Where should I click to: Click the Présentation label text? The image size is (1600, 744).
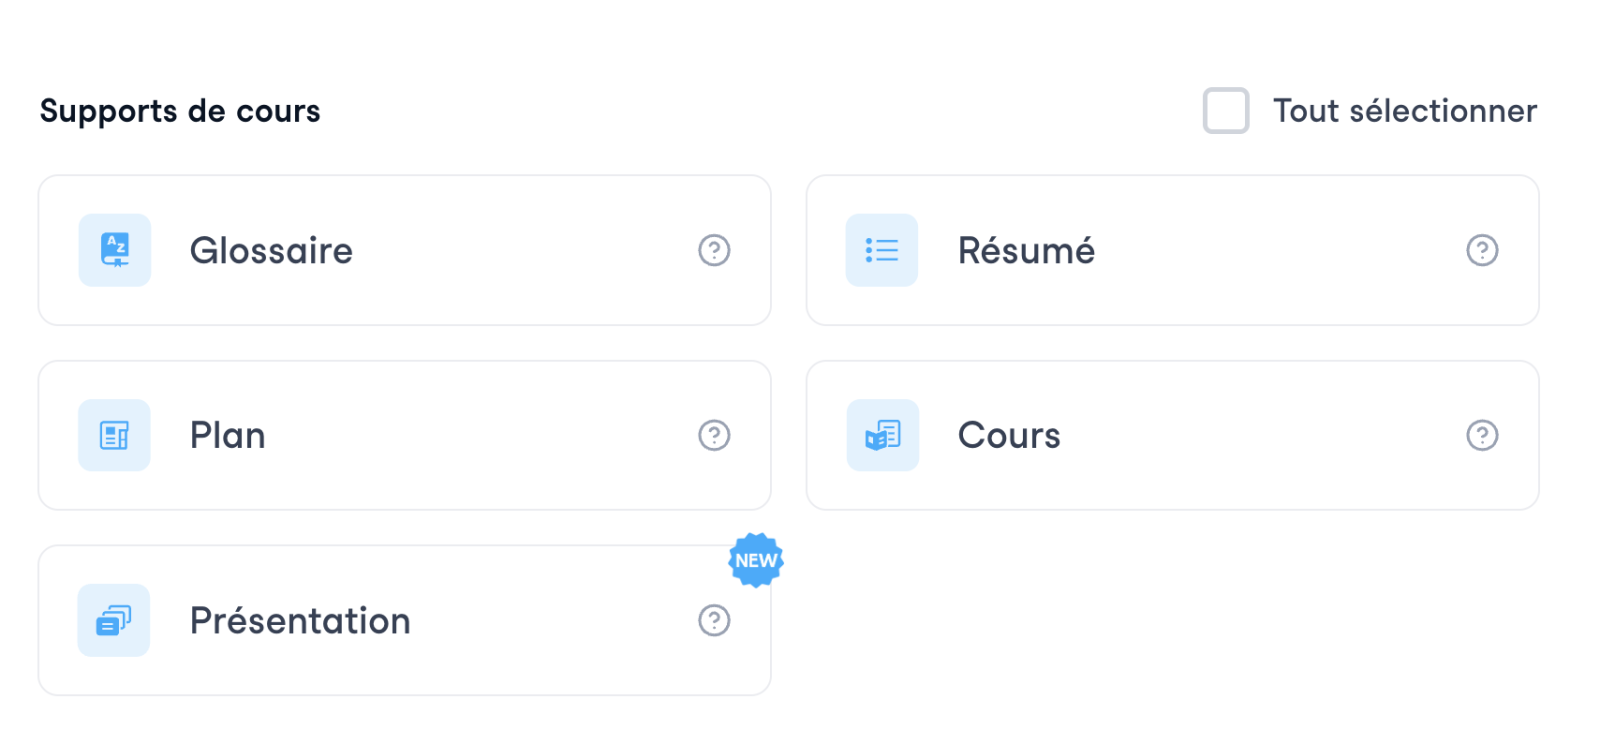coord(300,621)
